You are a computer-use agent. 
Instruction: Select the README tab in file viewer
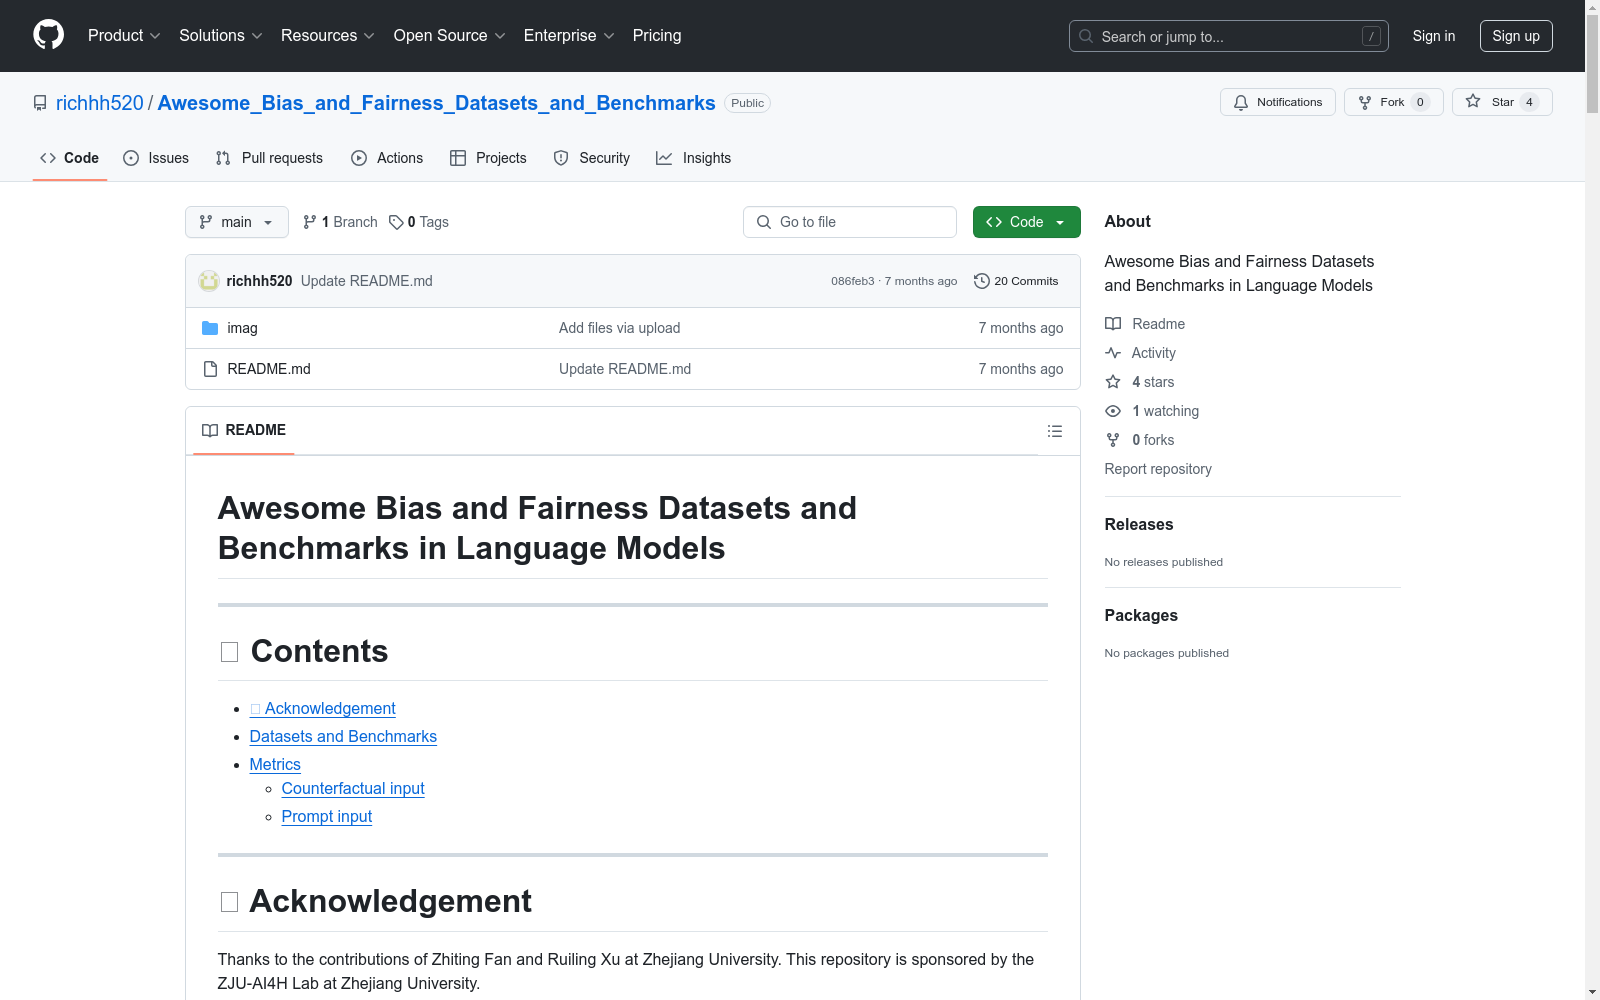[x=244, y=431]
